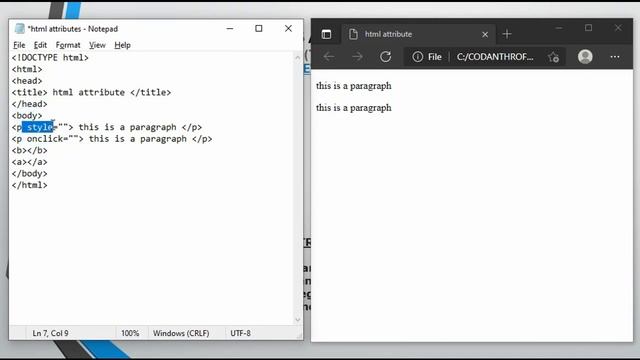Click the 100% zoom status entry
The height and width of the screenshot is (360, 640).
(x=130, y=333)
